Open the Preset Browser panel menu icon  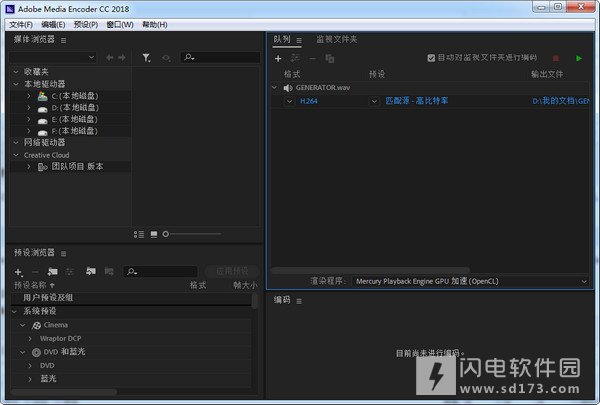coord(64,253)
